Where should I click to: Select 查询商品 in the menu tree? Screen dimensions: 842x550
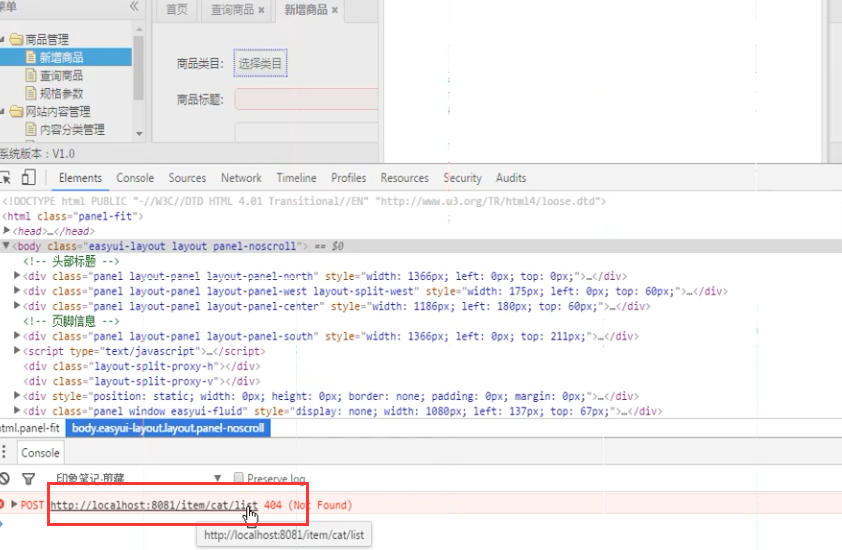point(61,75)
